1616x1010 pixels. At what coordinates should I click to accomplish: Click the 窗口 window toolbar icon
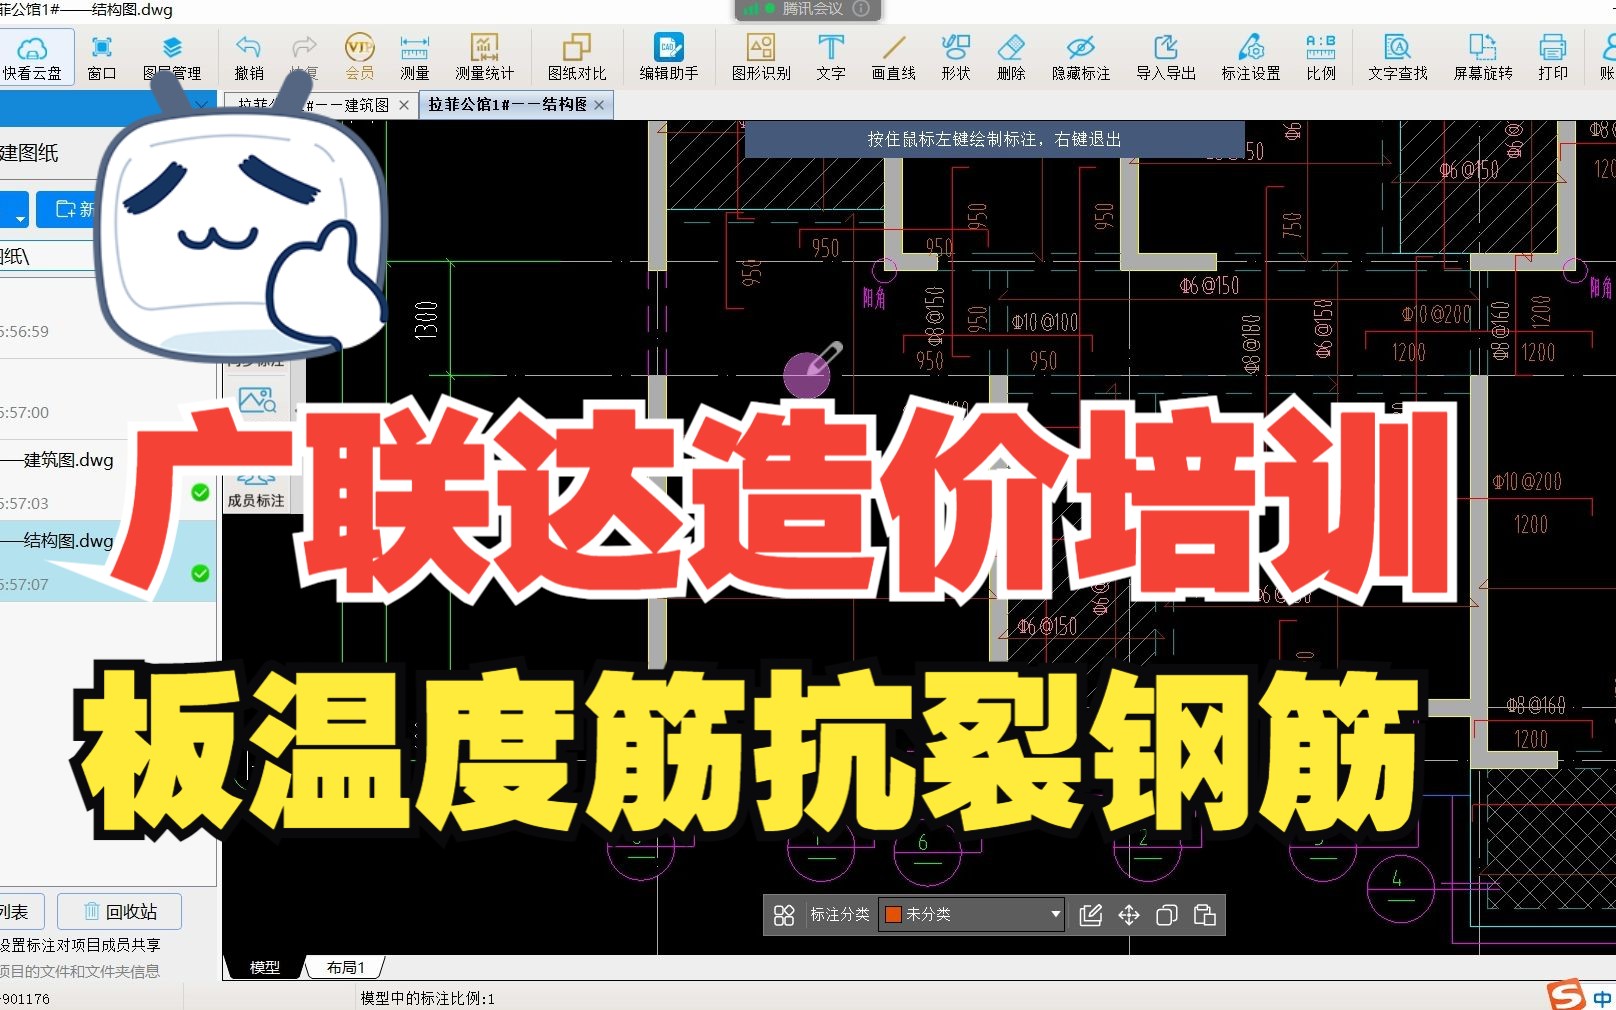pyautogui.click(x=101, y=57)
